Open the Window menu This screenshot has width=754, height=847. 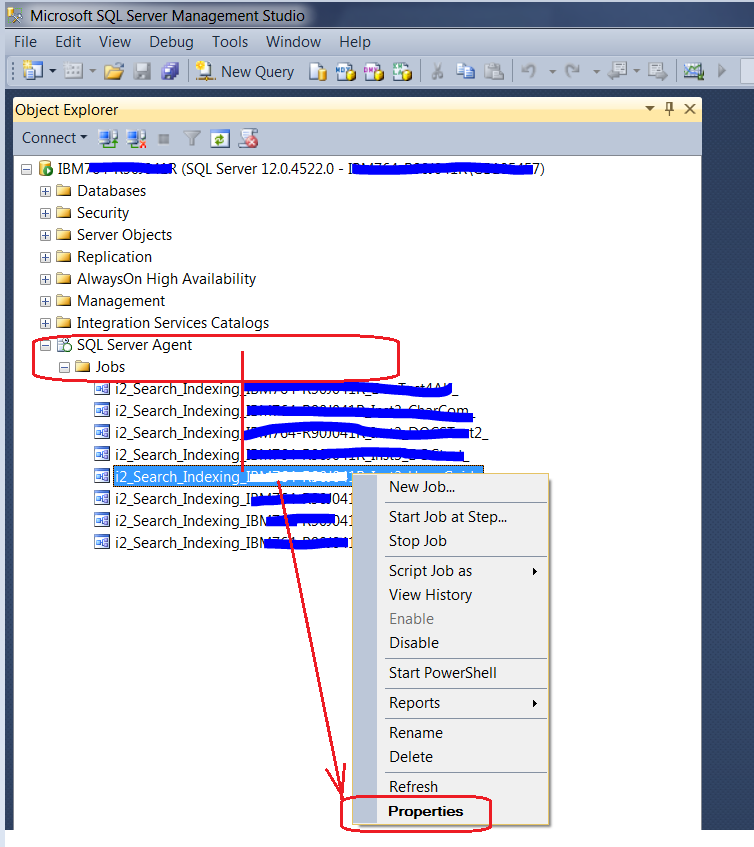click(293, 42)
